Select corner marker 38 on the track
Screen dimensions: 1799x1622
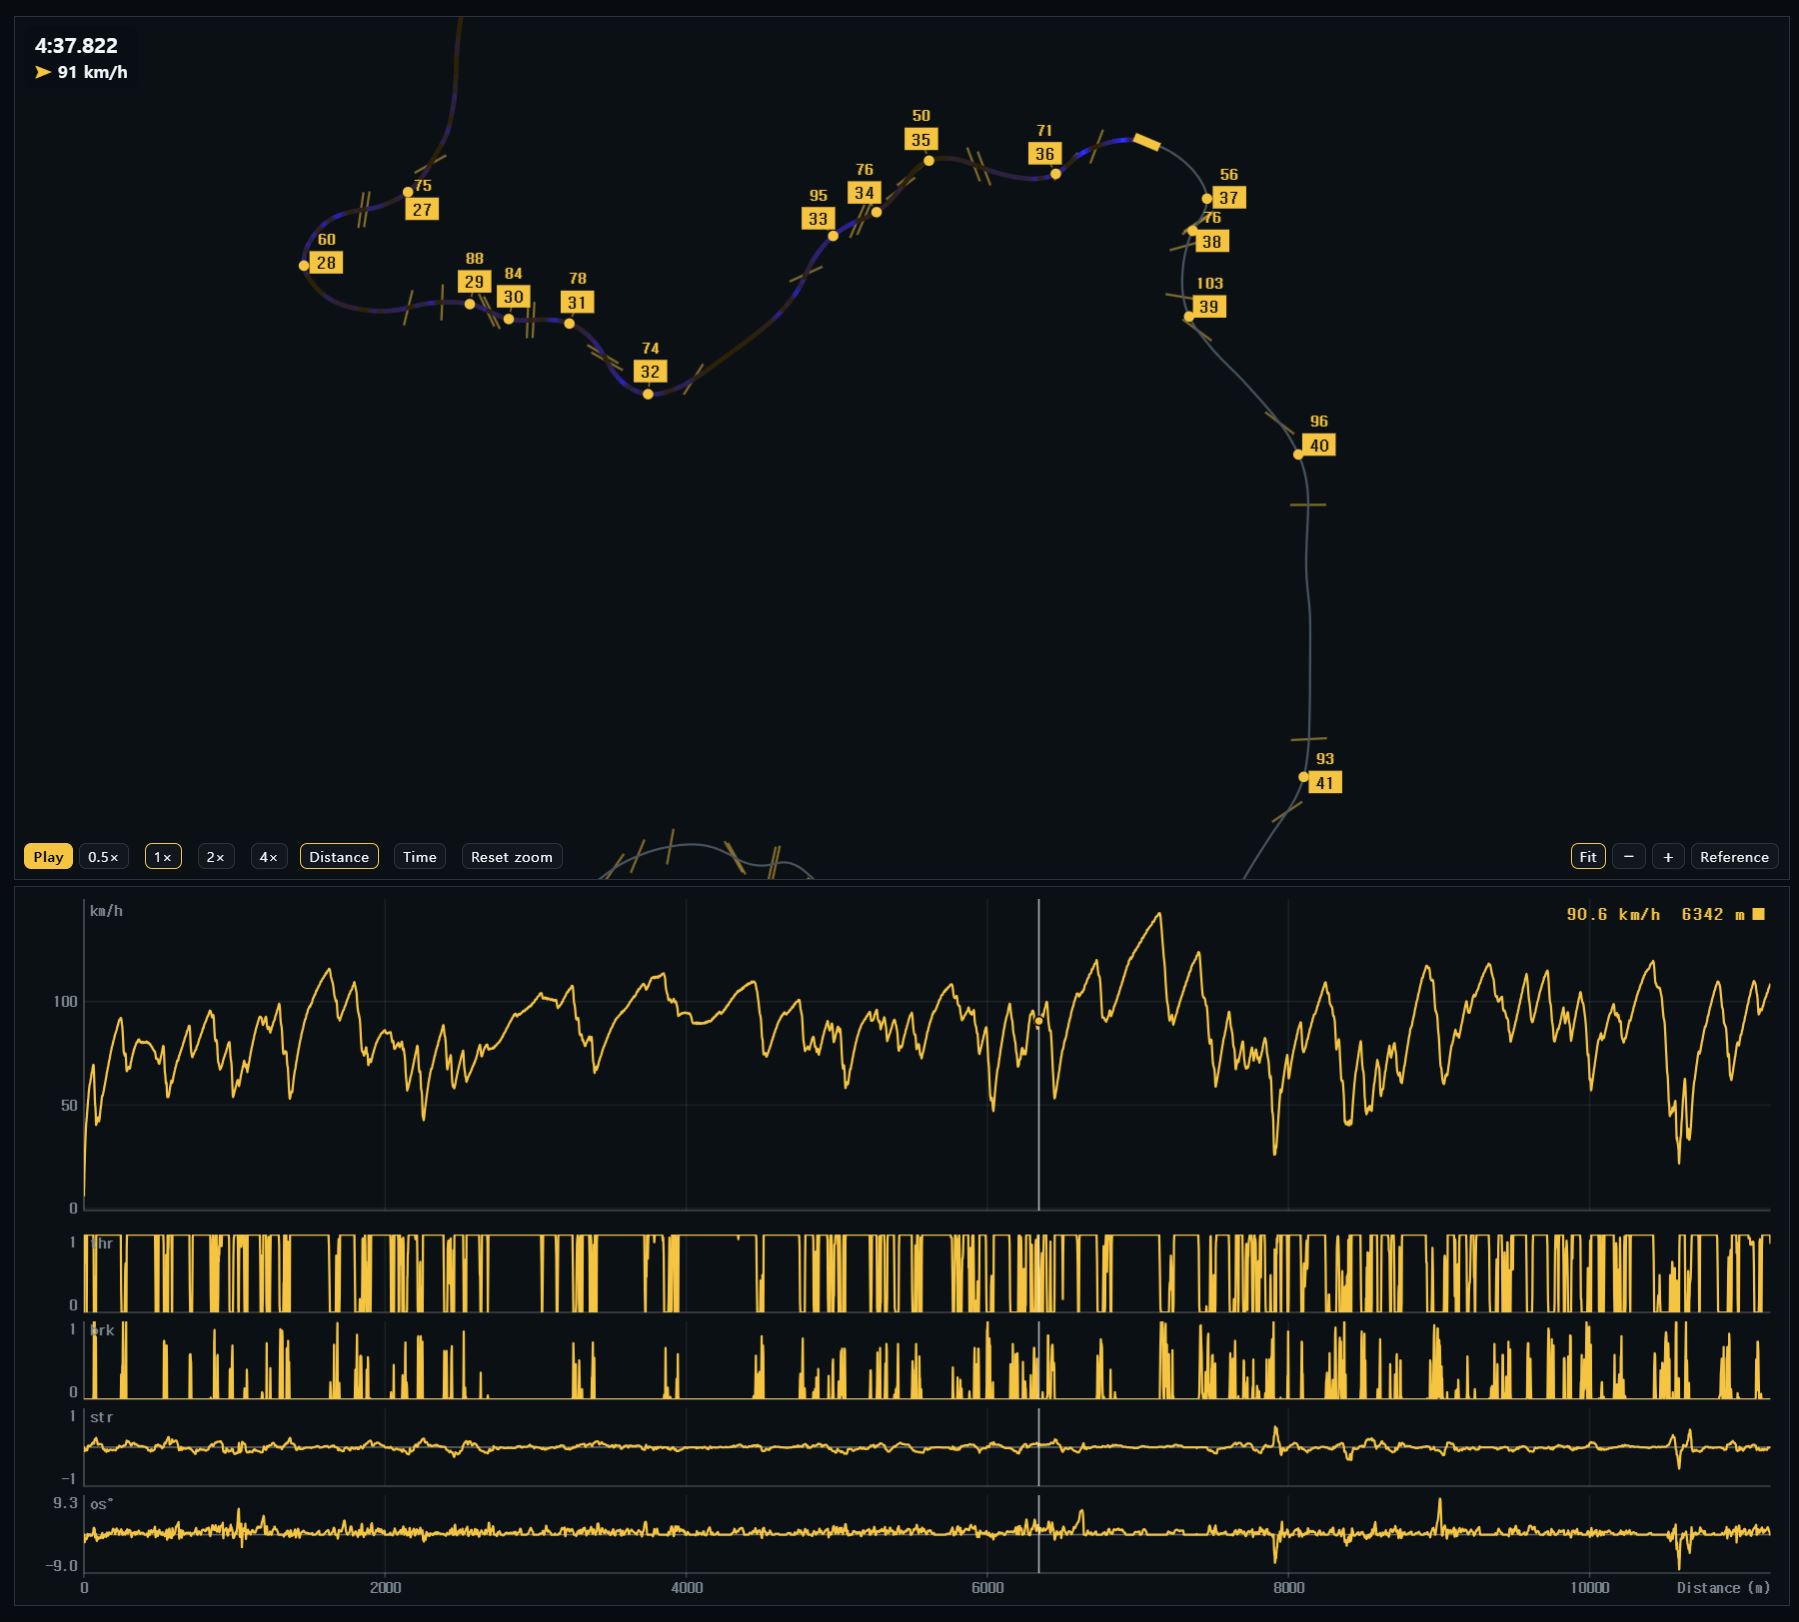[1212, 241]
